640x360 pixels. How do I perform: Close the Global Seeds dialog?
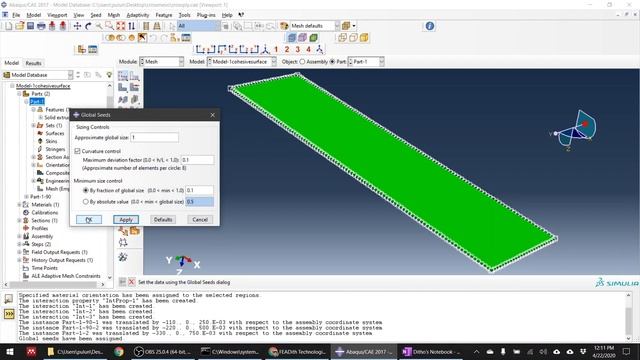click(213, 115)
